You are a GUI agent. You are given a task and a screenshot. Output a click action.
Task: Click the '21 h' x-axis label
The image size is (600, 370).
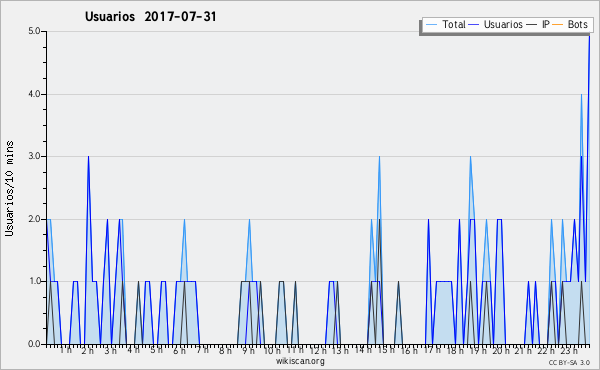(523, 351)
